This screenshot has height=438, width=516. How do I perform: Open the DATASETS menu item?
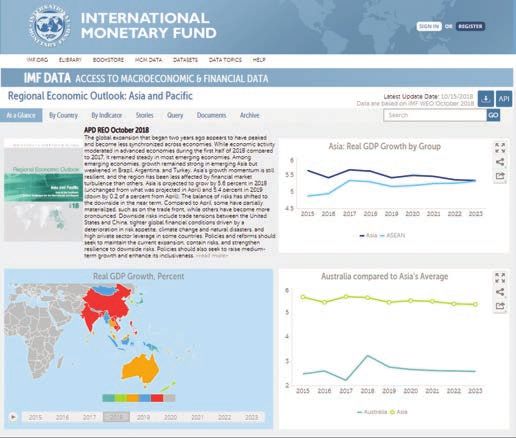click(185, 60)
